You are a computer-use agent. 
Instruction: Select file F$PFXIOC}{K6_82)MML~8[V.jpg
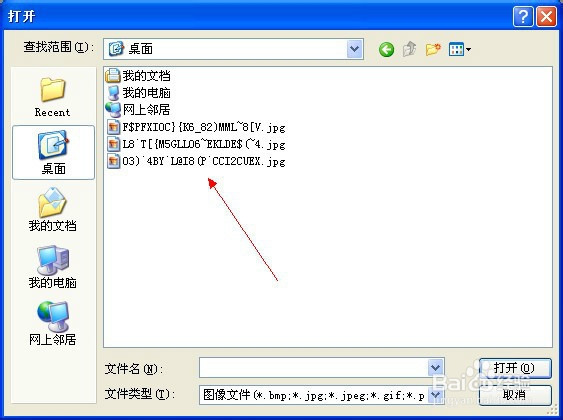pyautogui.click(x=196, y=127)
